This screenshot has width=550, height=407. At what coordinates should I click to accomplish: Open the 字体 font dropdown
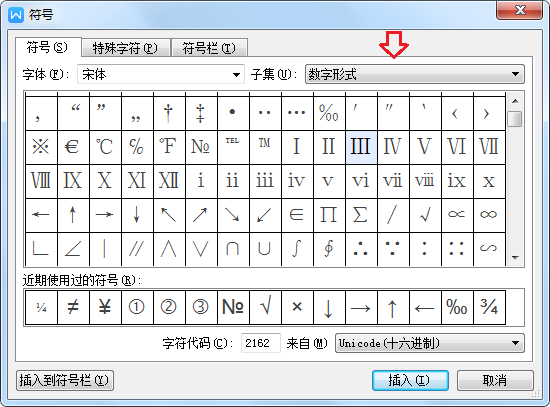pos(161,74)
